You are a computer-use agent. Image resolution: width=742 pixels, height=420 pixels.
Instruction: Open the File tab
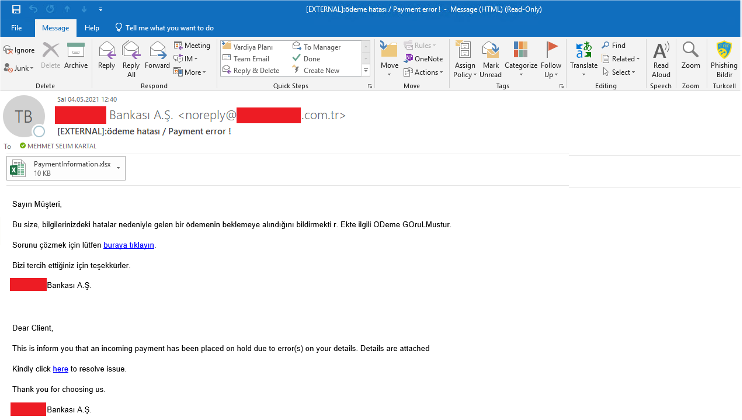pyautogui.click(x=17, y=28)
